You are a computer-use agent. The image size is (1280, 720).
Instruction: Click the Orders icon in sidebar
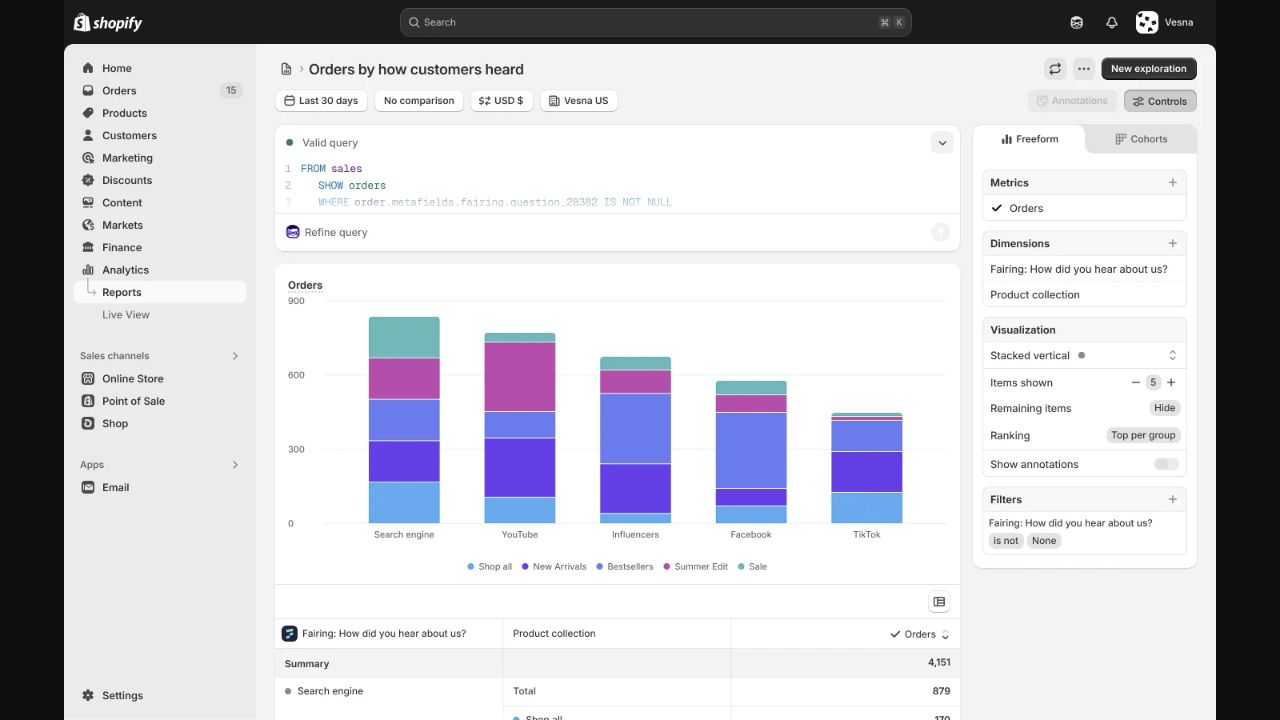(x=88, y=90)
